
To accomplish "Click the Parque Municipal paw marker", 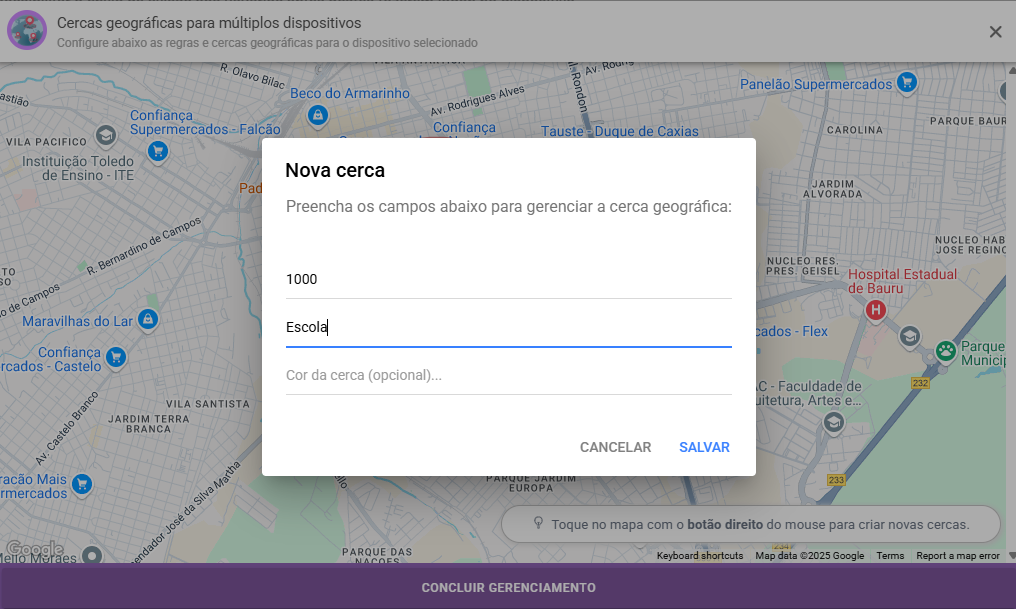I will (945, 350).
